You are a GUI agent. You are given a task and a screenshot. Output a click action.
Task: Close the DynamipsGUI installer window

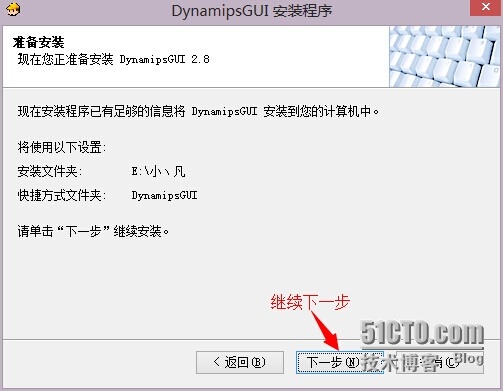coord(486,7)
